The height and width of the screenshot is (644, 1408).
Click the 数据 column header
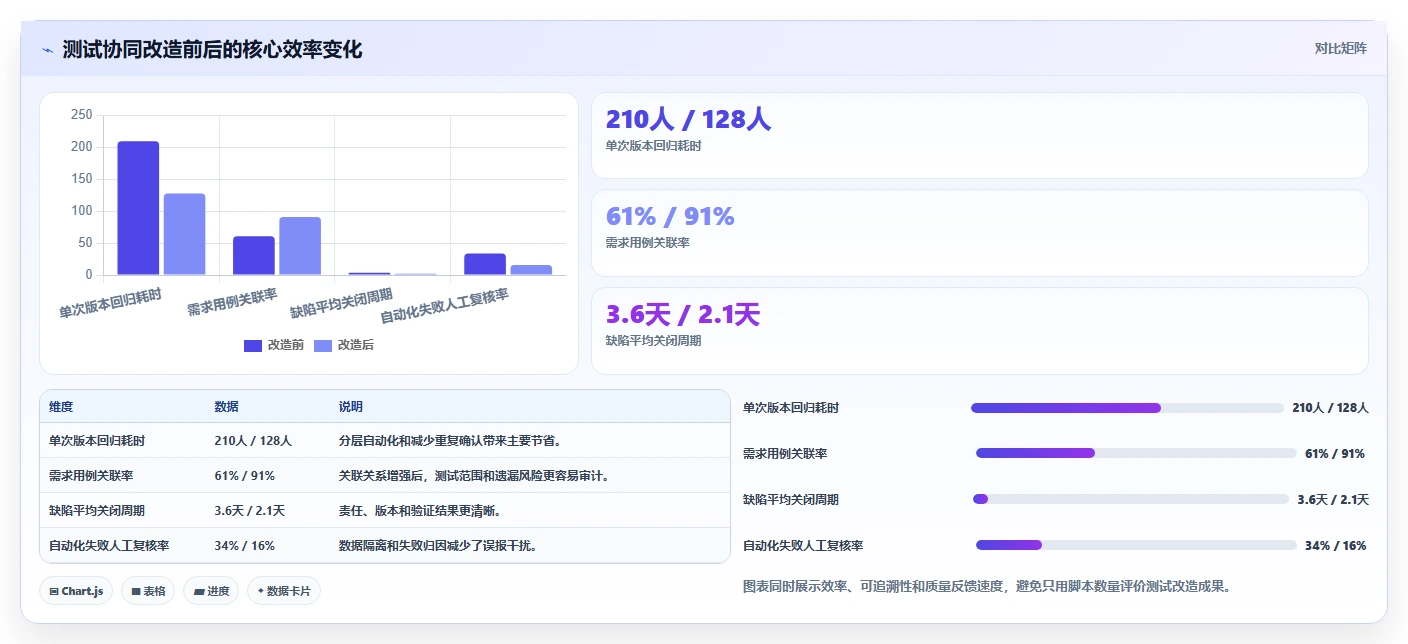coord(226,407)
